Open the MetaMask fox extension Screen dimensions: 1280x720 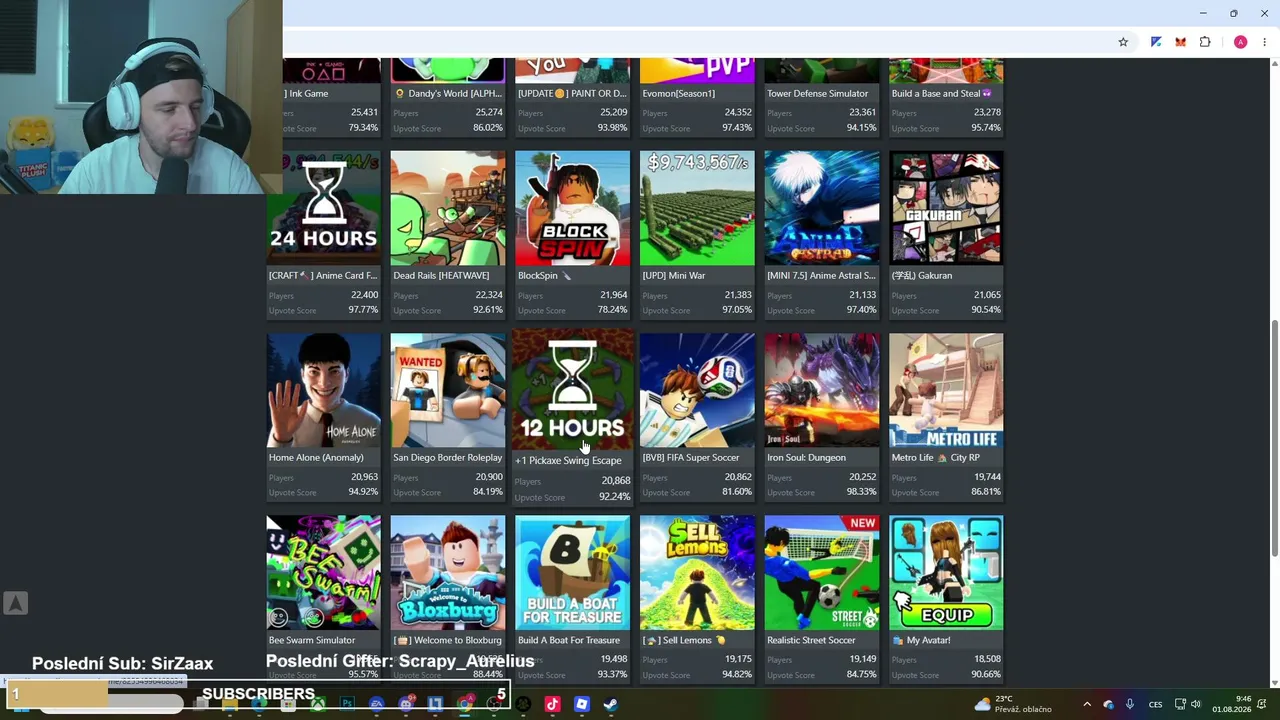coord(1181,42)
